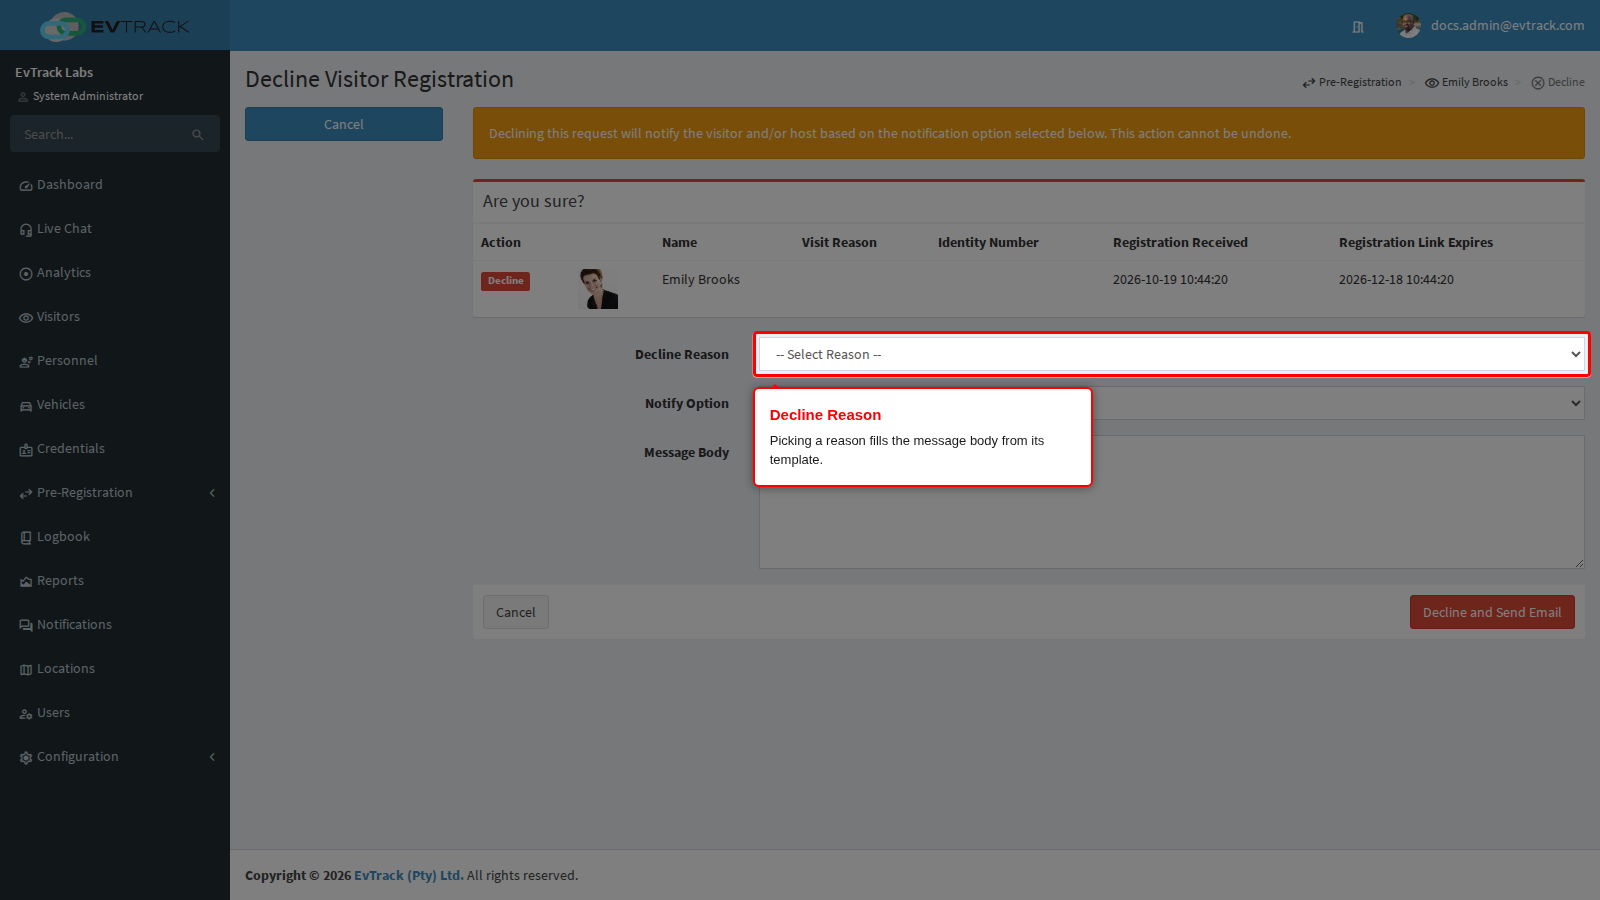This screenshot has height=900, width=1600.
Task: Click the bottom Cancel button
Action: [516, 612]
